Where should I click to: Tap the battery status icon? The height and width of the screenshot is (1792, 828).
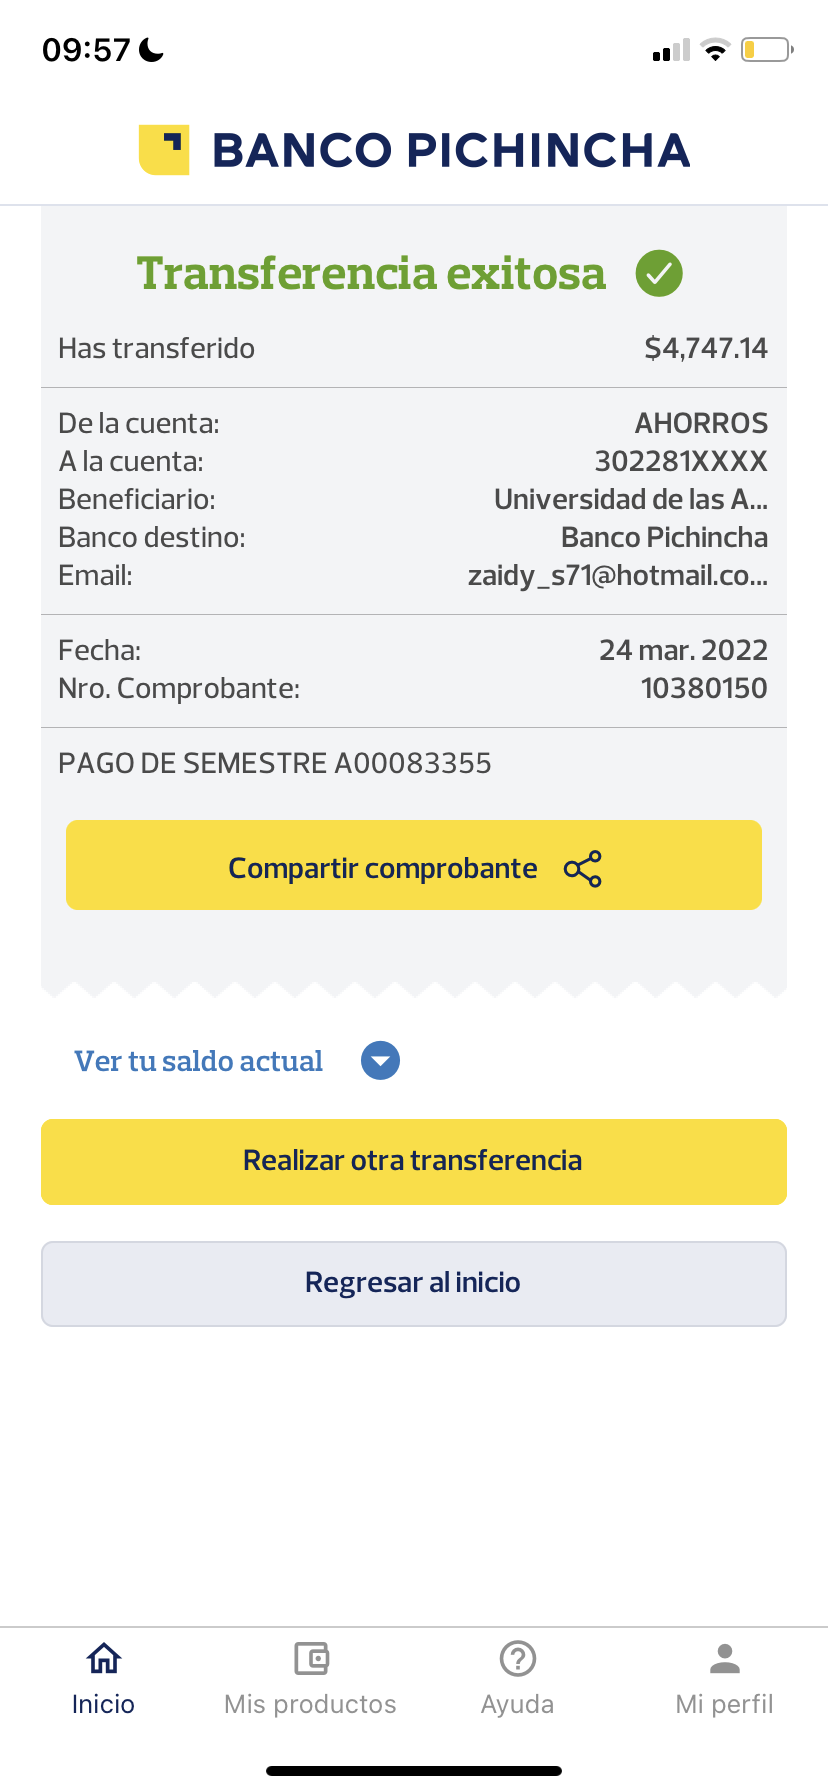pos(766,50)
